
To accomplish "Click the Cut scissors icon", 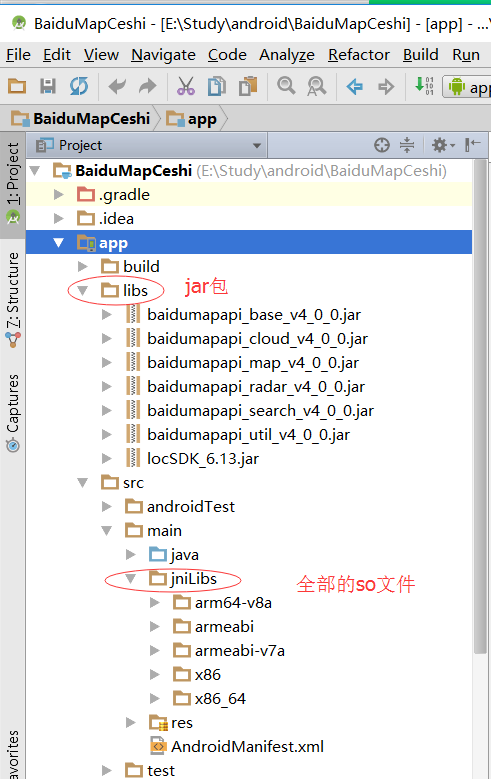I will pyautogui.click(x=186, y=86).
